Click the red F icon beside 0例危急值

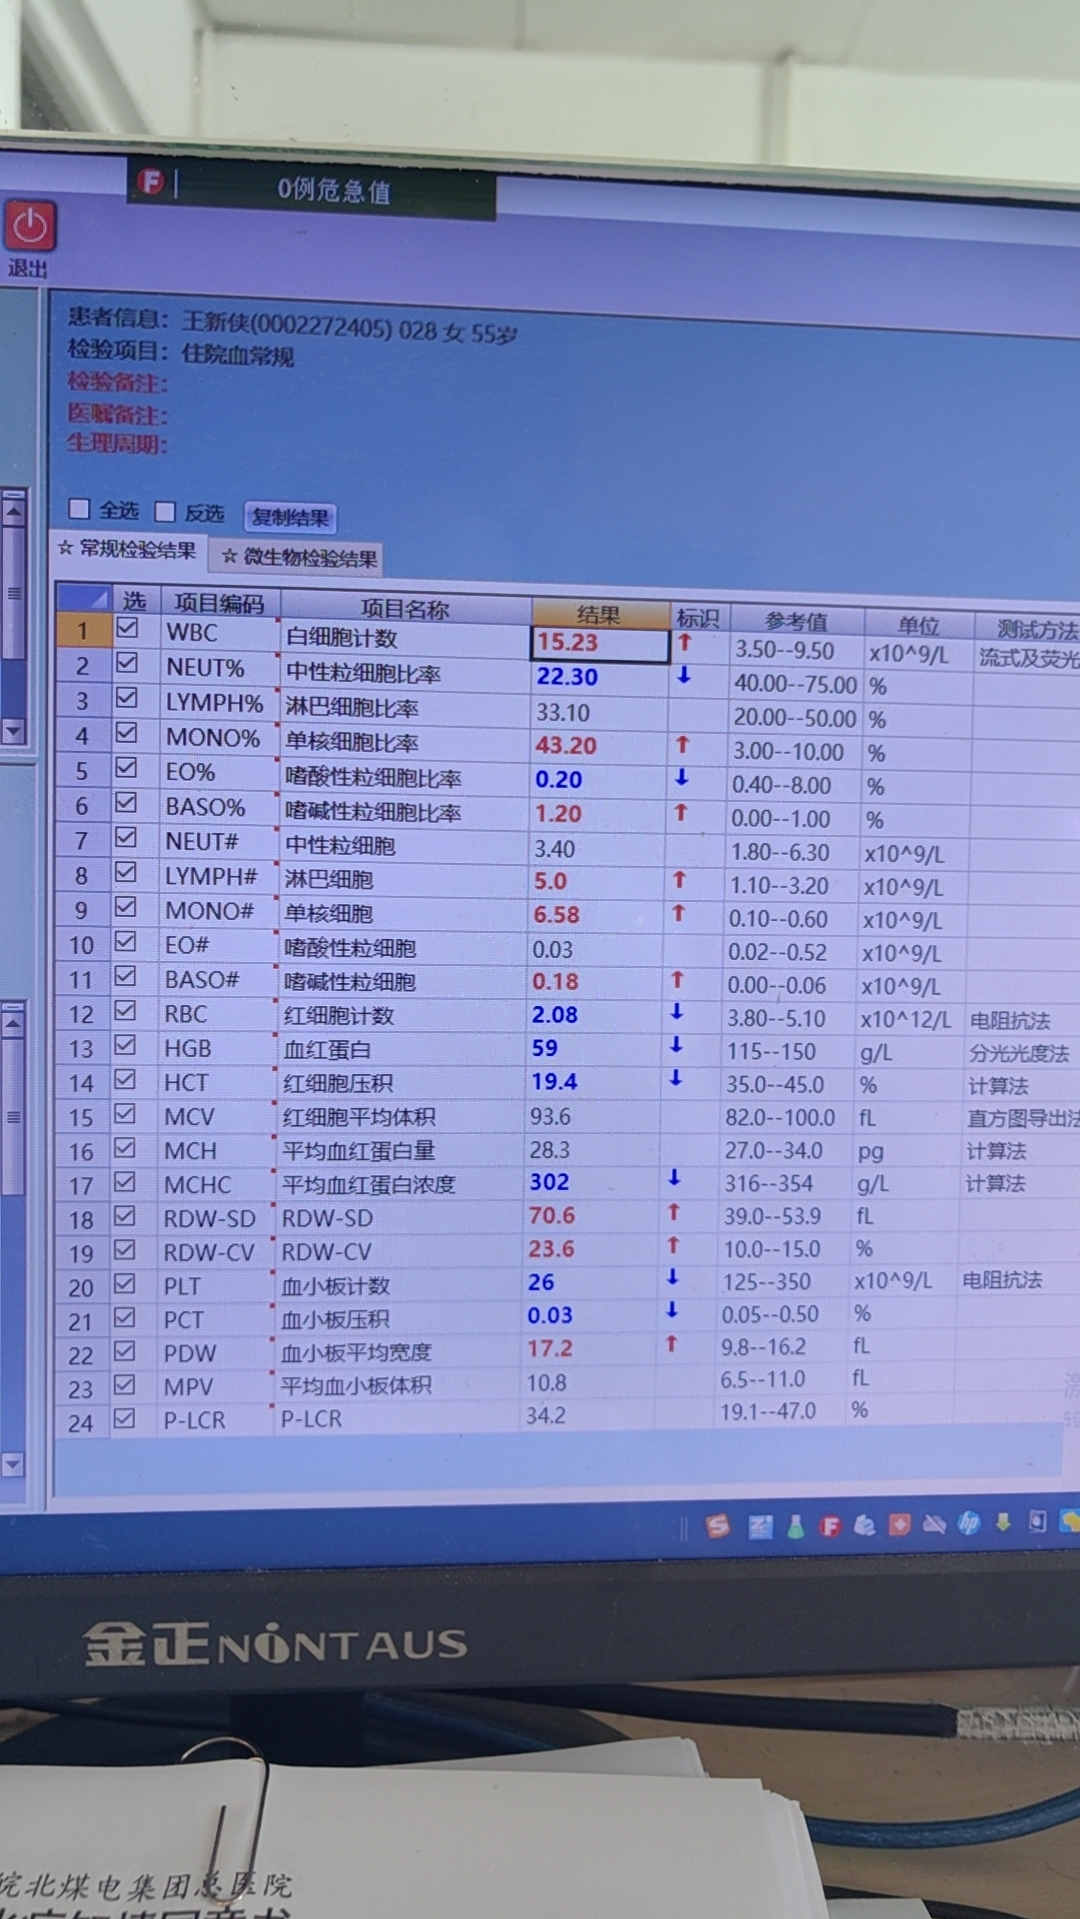coord(151,181)
